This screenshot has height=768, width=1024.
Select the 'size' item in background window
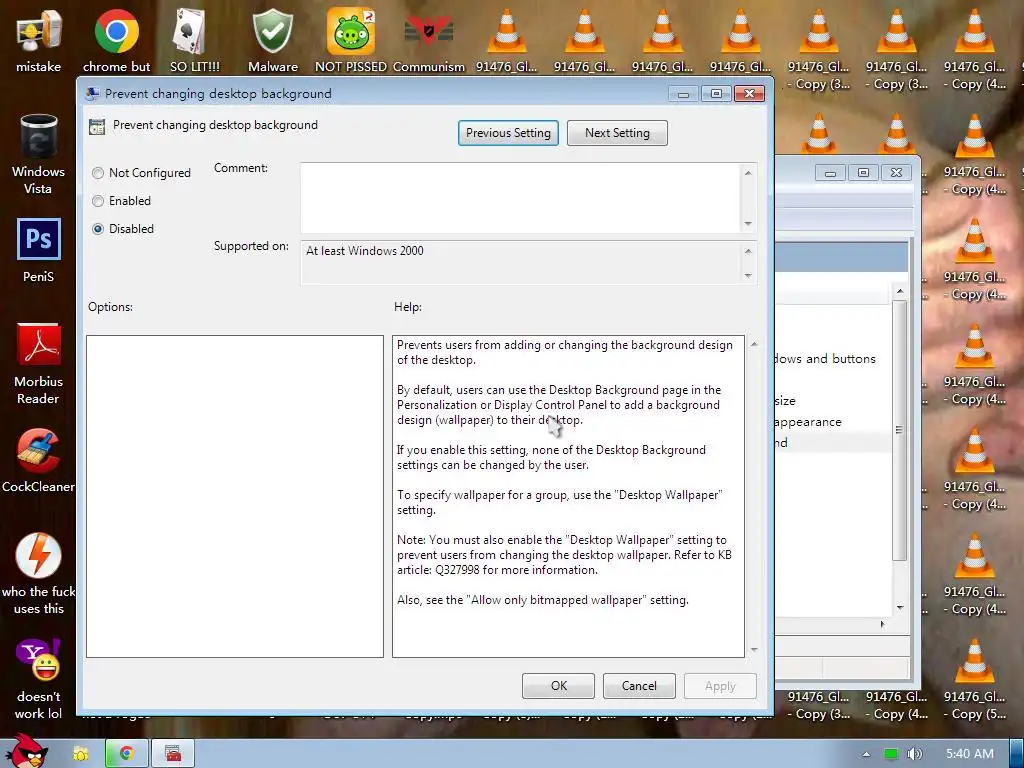pos(786,400)
